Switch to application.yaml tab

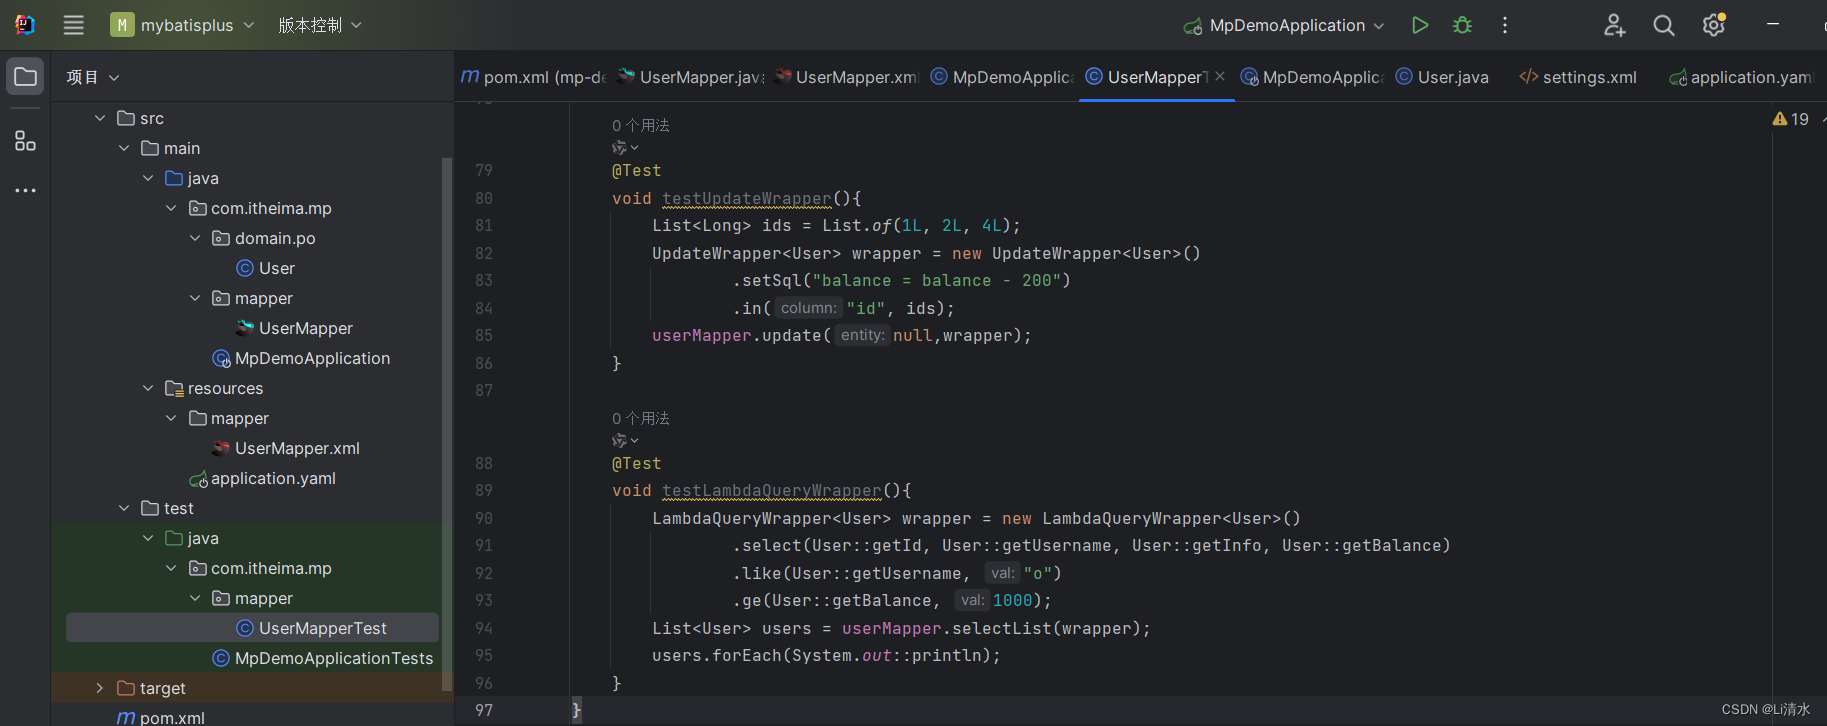[x=1741, y=77]
